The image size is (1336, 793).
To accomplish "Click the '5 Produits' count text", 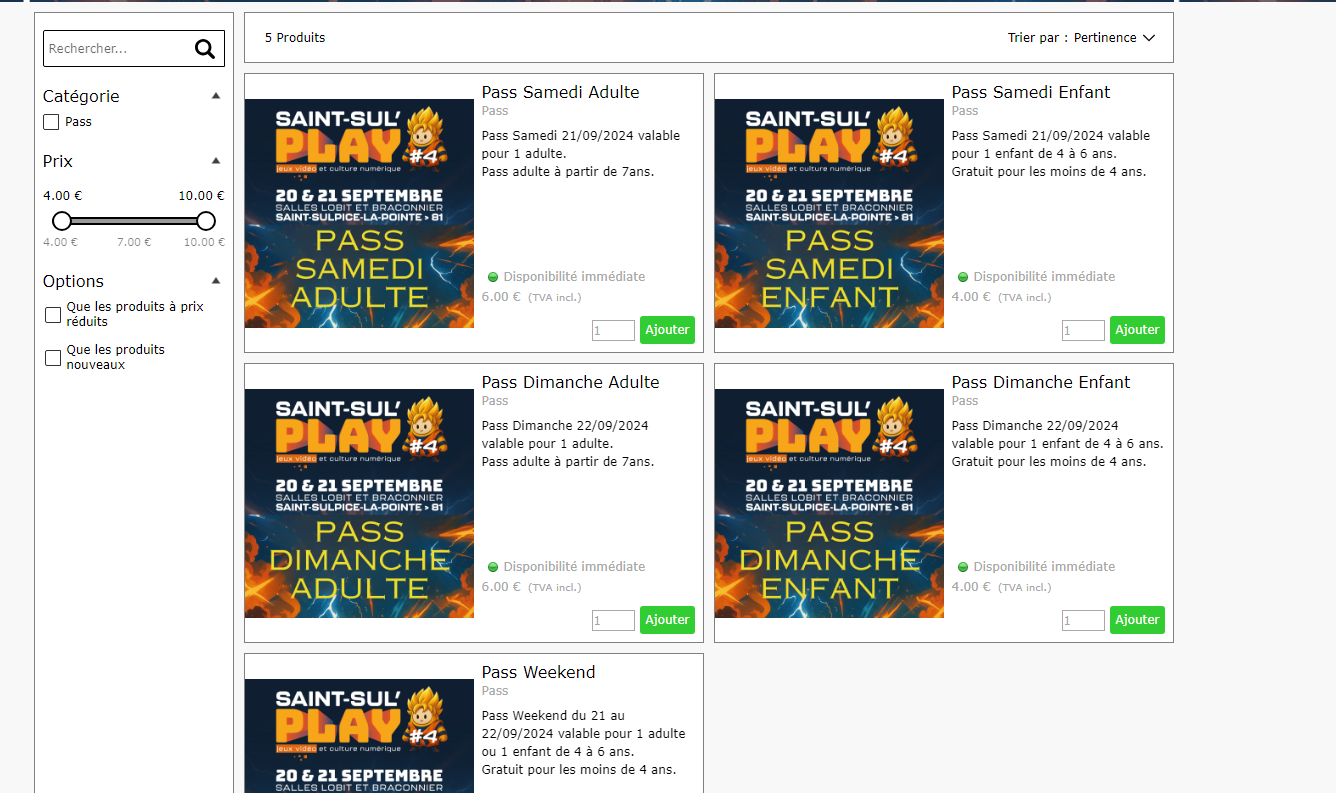I will click(x=295, y=38).
